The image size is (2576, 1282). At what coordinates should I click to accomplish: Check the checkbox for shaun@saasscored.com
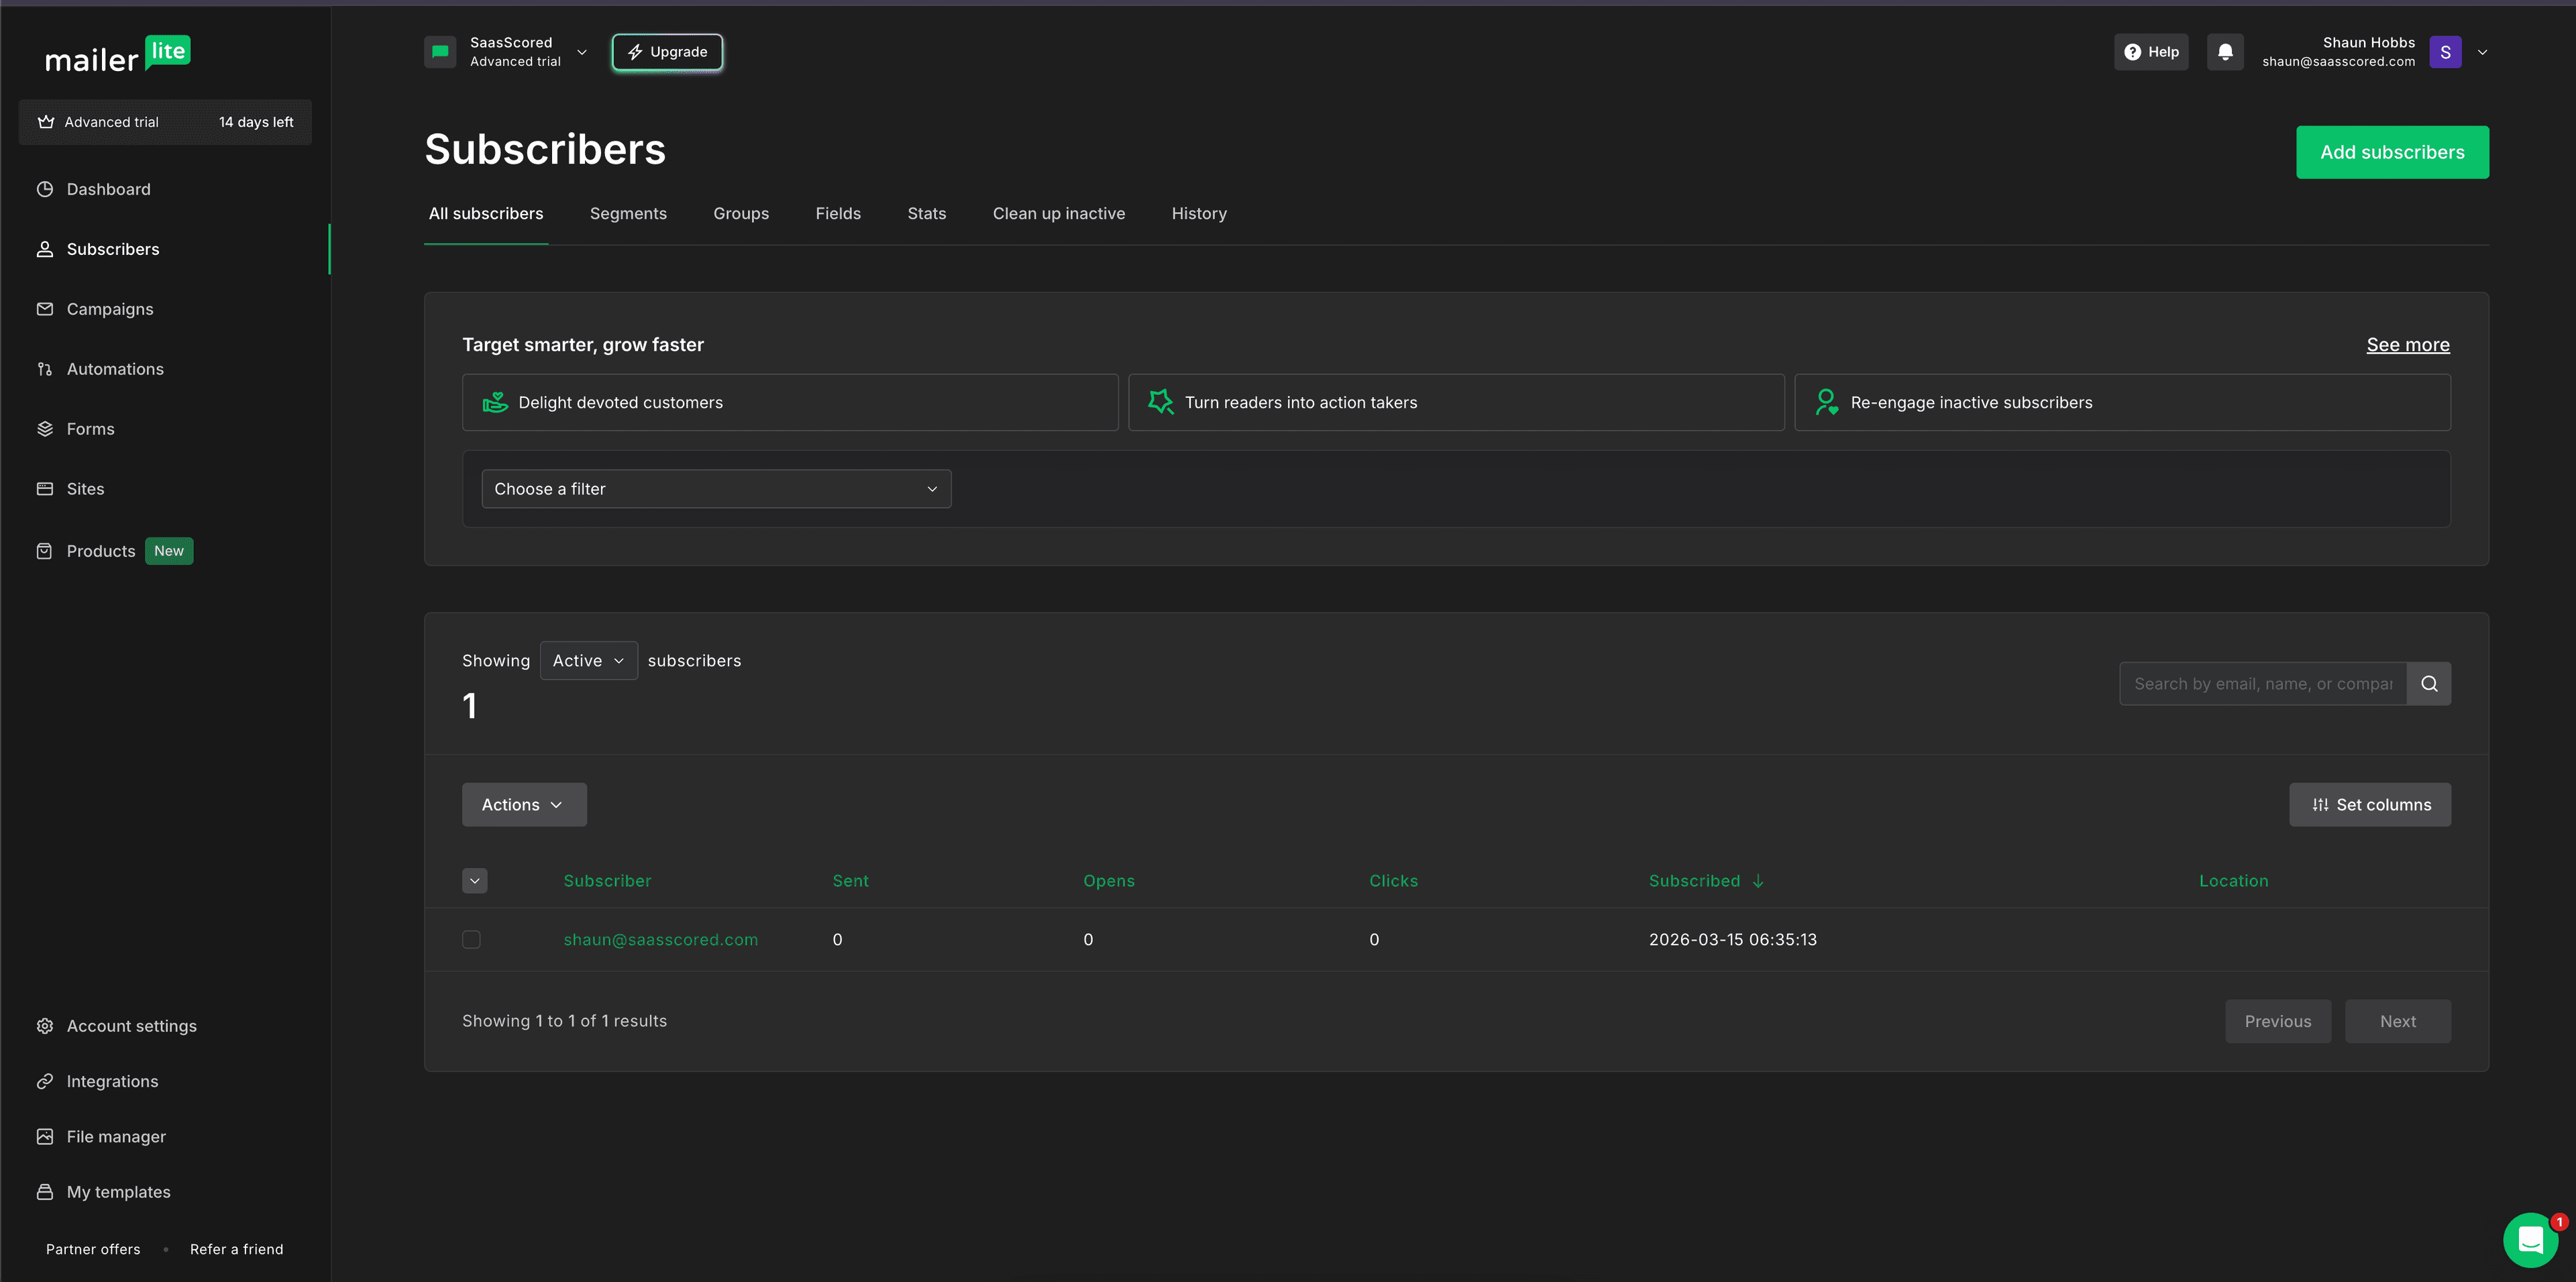tap(471, 939)
